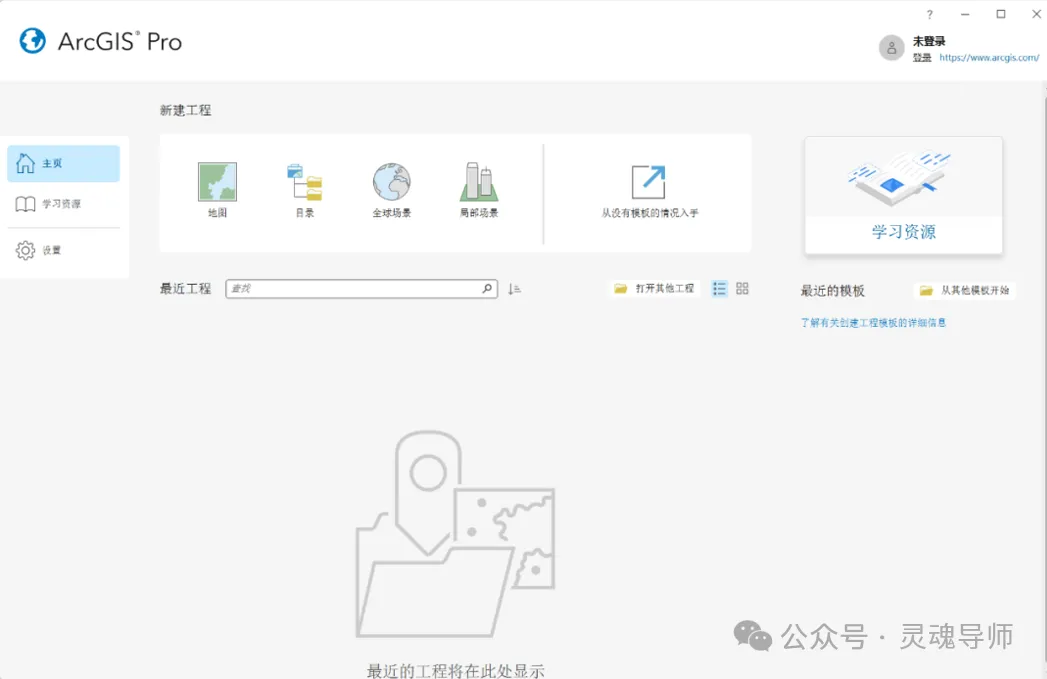Click the sign-in (登录) link

(921, 58)
